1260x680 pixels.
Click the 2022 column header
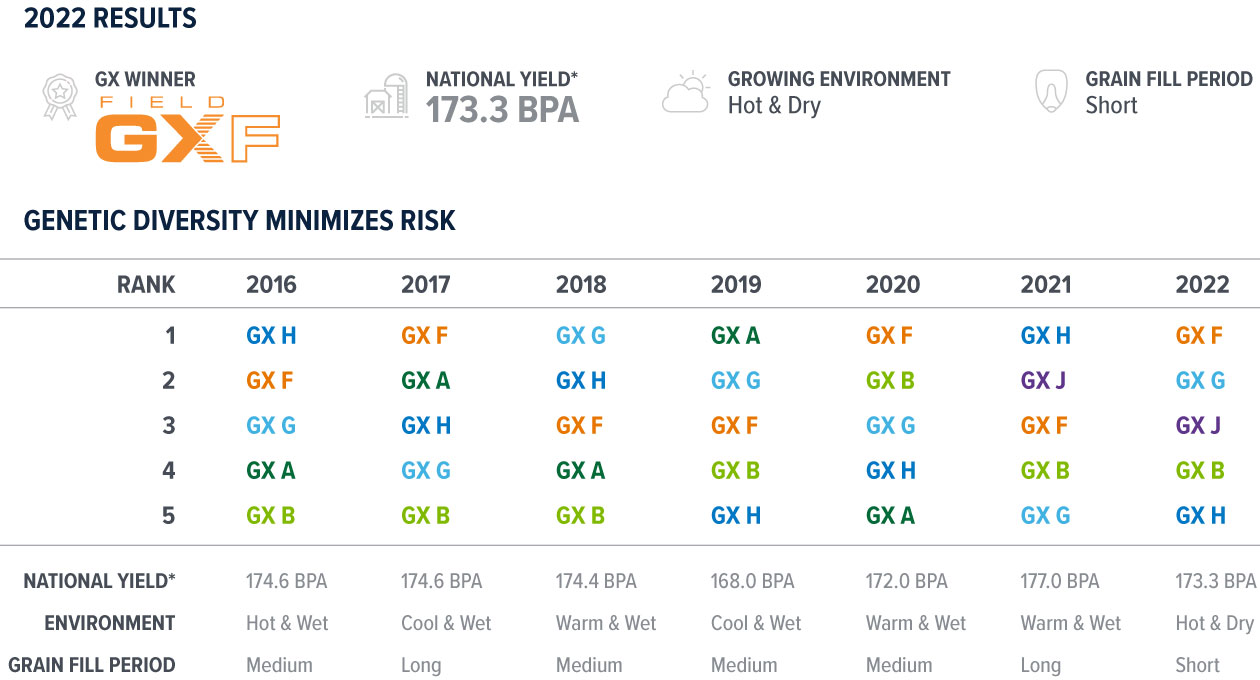coord(1202,284)
